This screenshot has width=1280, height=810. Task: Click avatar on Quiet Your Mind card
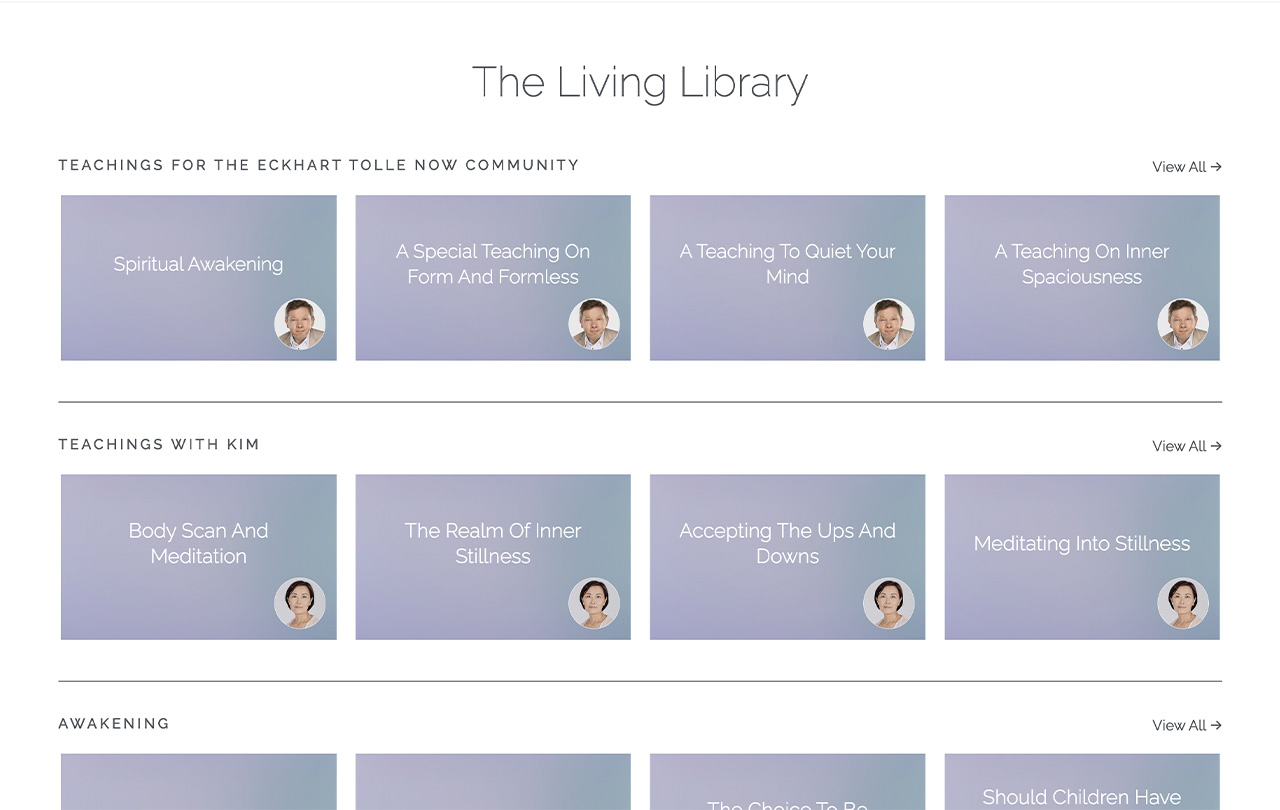click(889, 324)
